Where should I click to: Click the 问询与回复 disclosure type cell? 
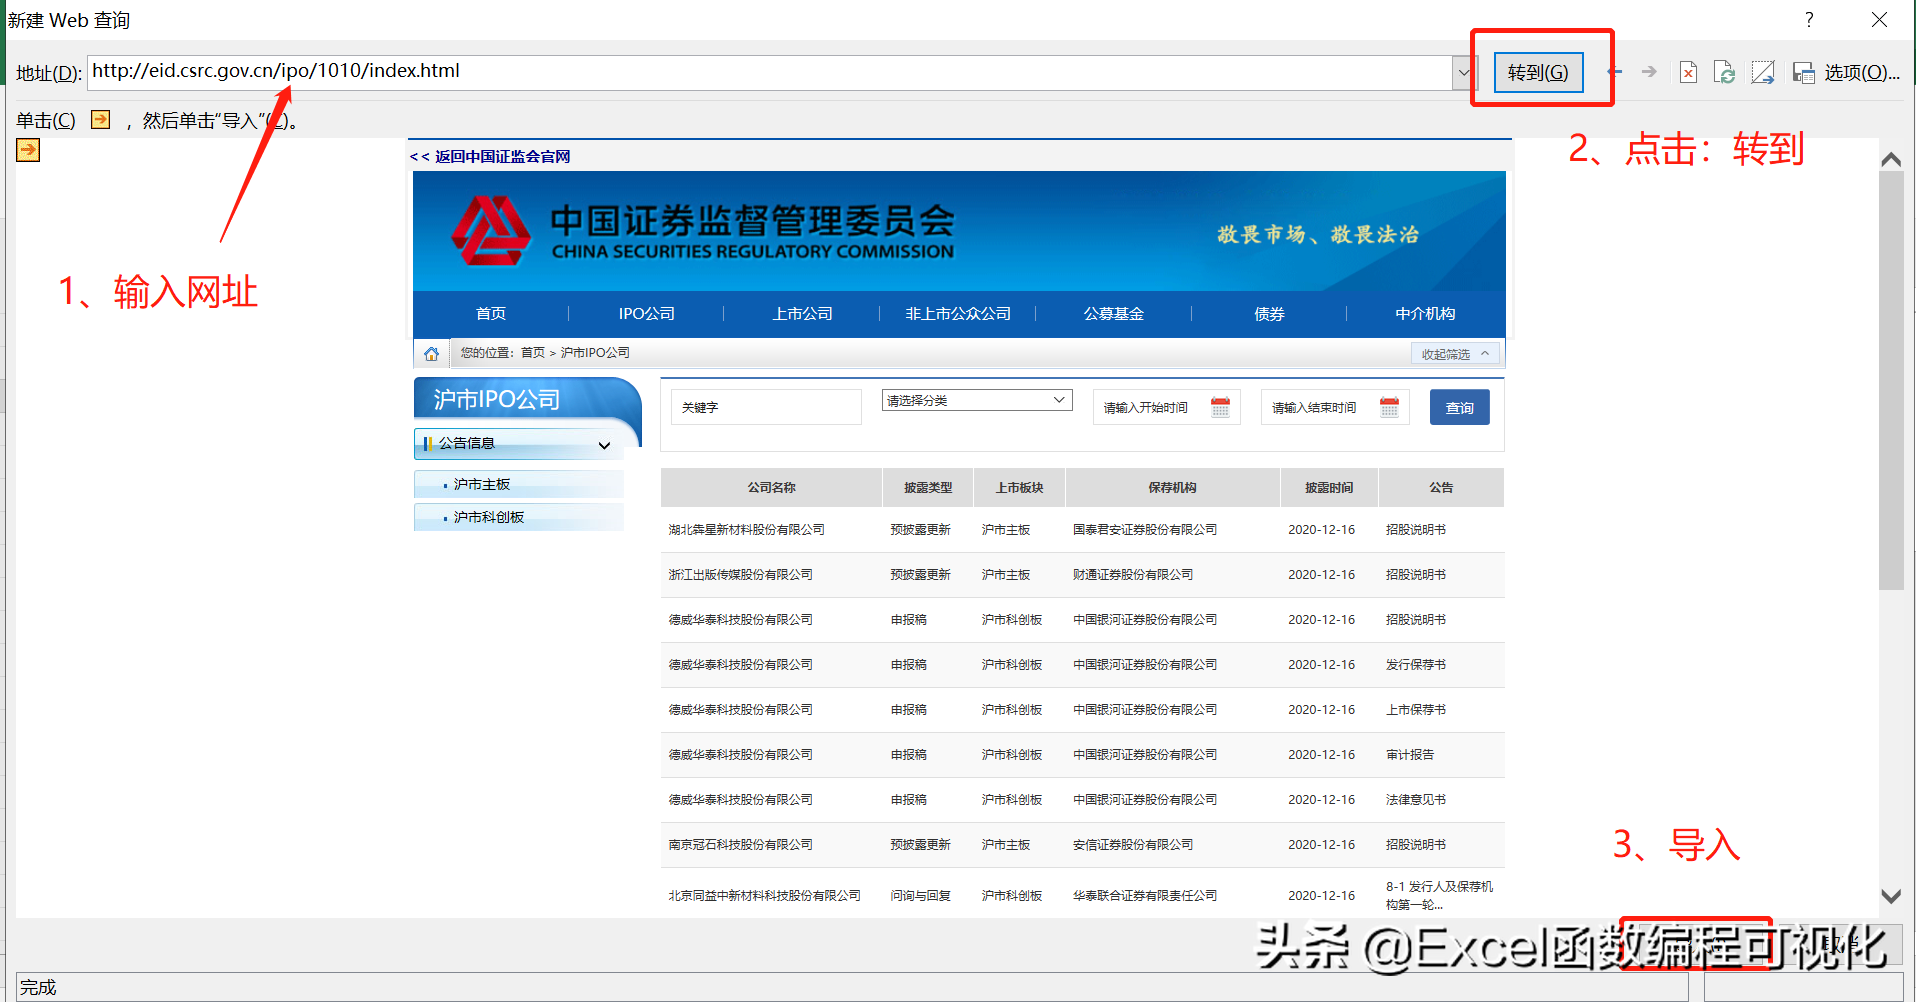[x=921, y=896]
